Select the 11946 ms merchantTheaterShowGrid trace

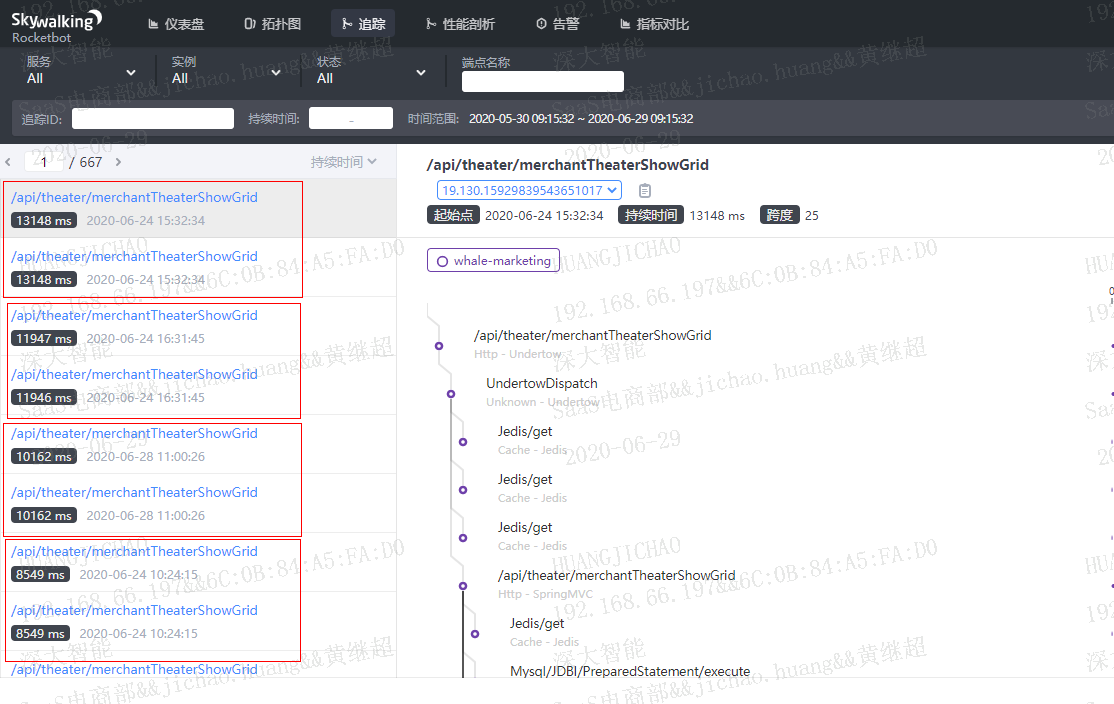pyautogui.click(x=198, y=385)
